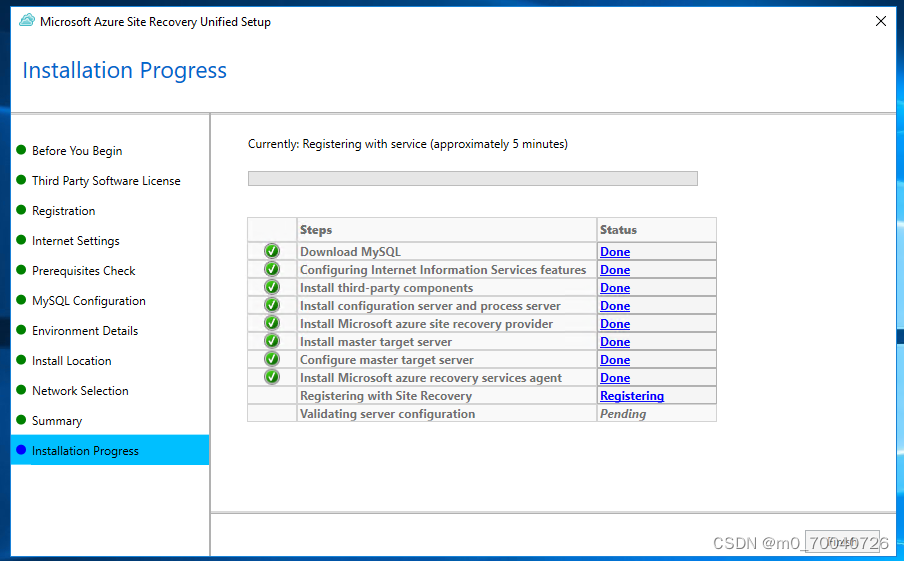Go to the Network Selection step
Screen dimensions: 904x561
[80, 390]
